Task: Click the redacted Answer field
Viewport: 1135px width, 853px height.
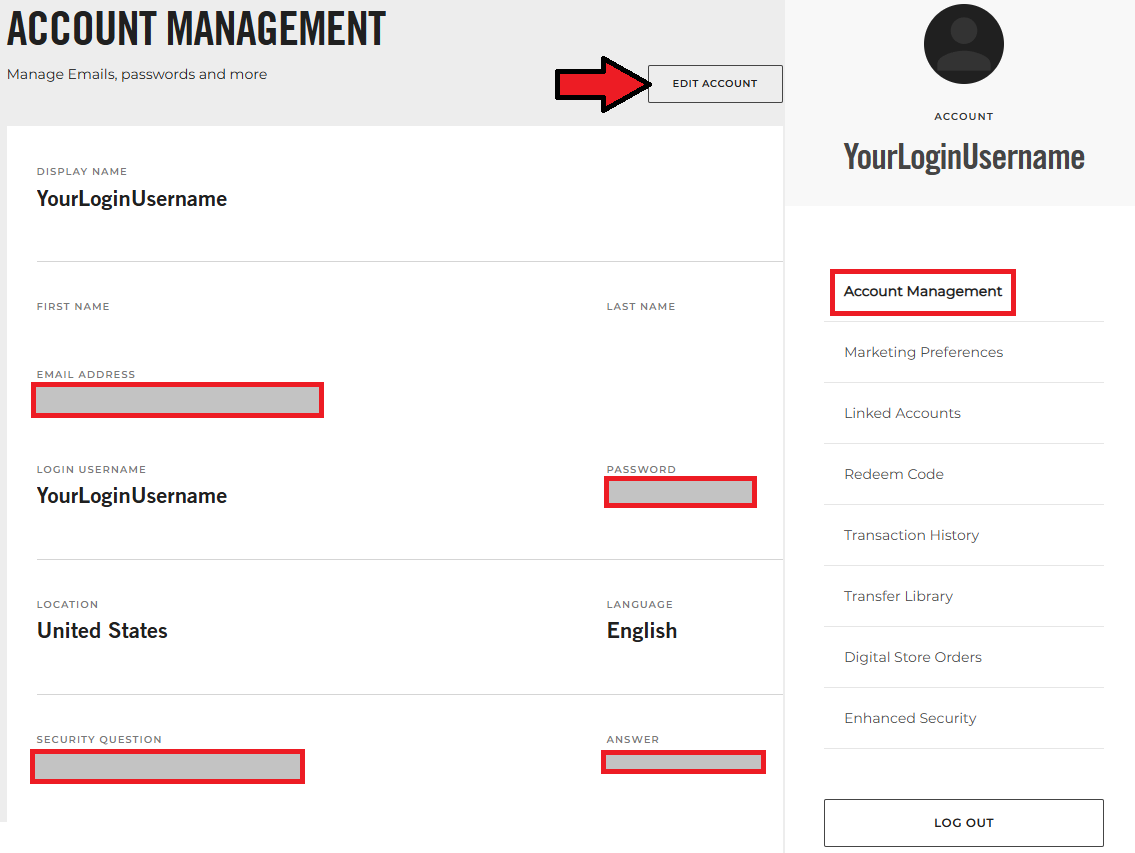Action: click(684, 762)
